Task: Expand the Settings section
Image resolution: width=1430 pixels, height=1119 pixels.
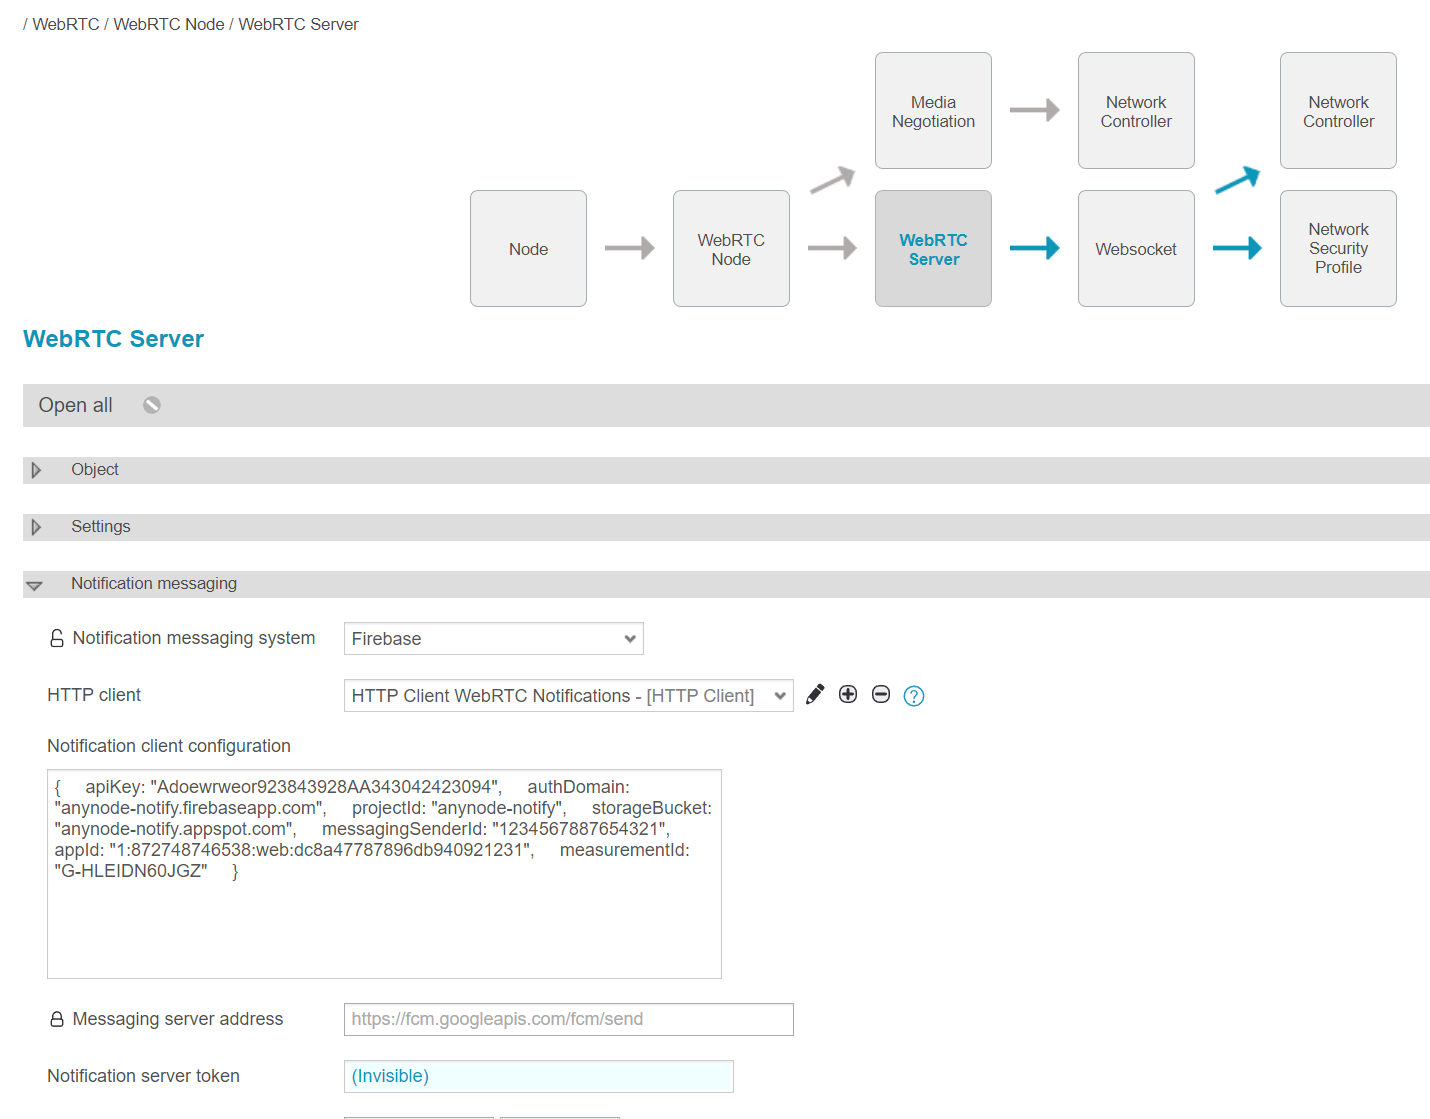Action: pos(37,527)
